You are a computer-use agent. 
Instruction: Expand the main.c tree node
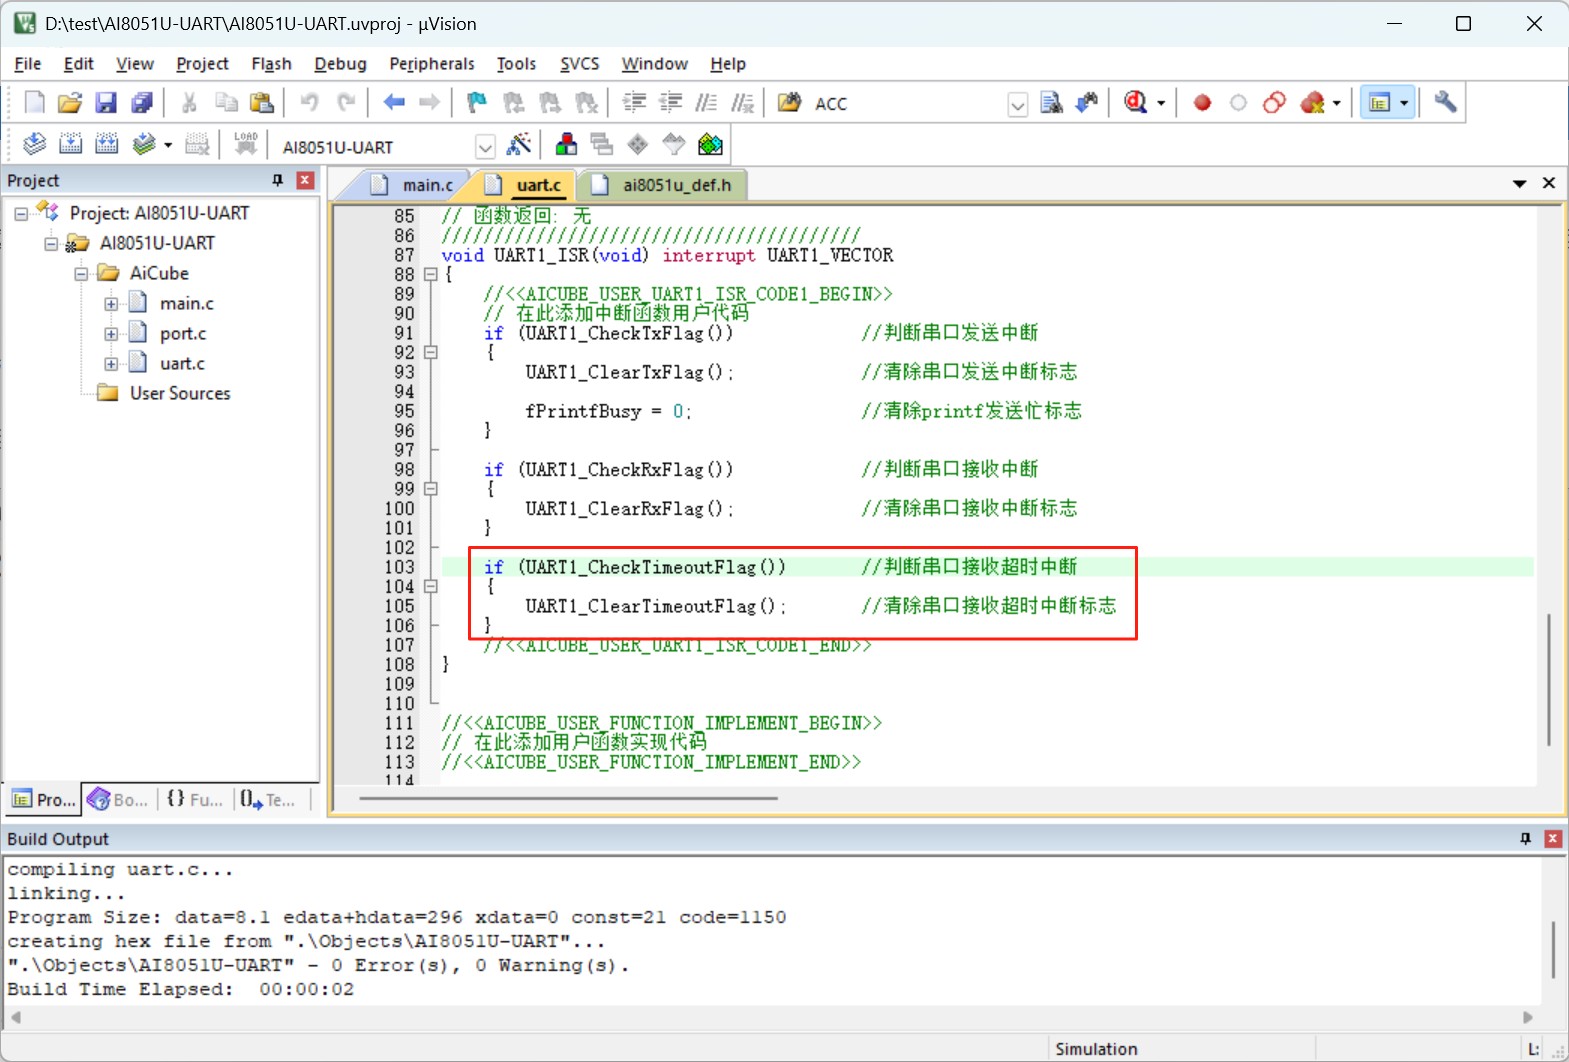point(111,304)
